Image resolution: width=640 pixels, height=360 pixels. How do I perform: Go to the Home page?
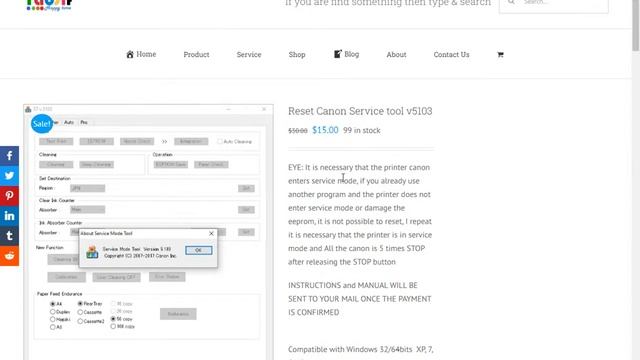[141, 54]
